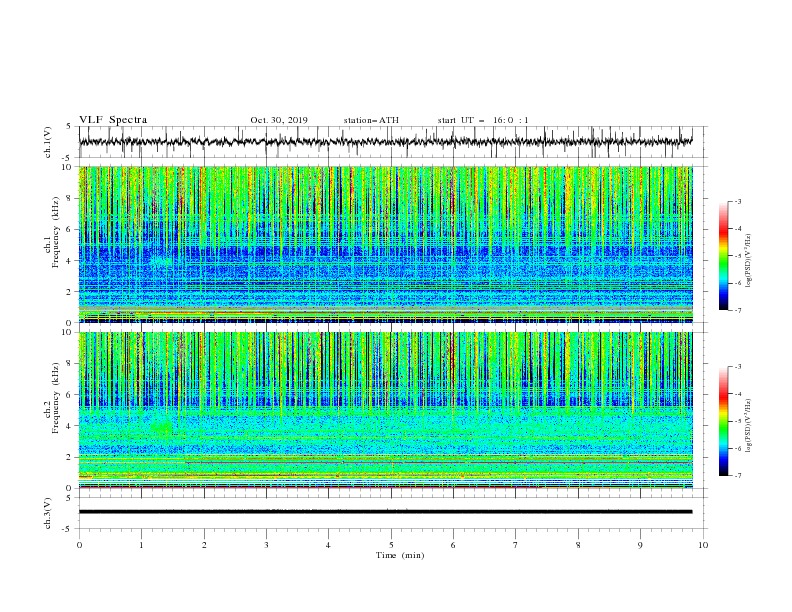Click the "ch.3(V)" vertical axis label
This screenshot has height=612, width=792.
pyautogui.click(x=48, y=513)
